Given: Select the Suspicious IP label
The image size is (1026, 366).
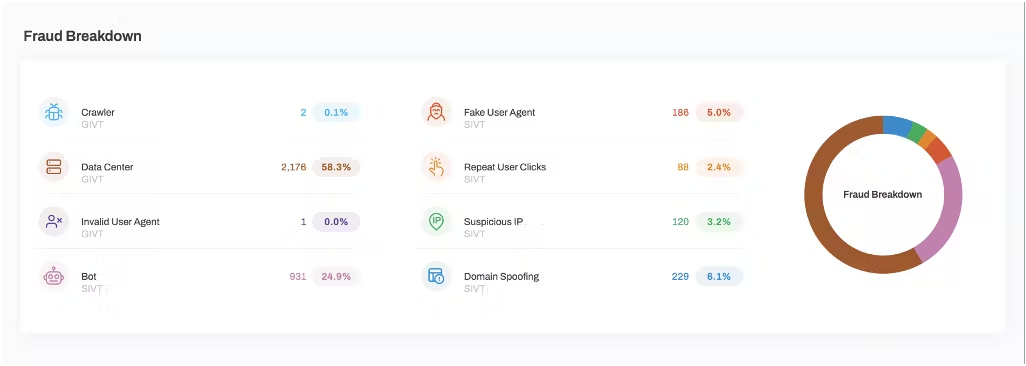Looking at the screenshot, I should coord(493,221).
